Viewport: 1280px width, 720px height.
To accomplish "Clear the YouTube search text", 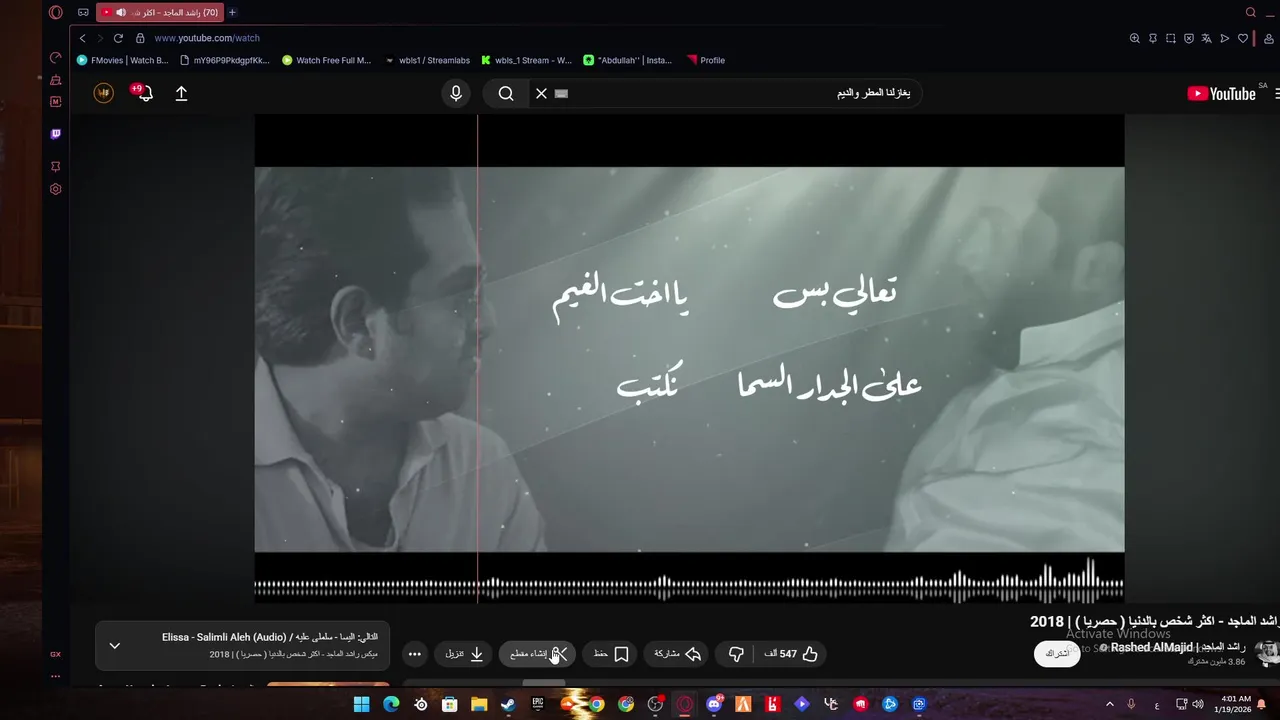I will pyautogui.click(x=541, y=93).
